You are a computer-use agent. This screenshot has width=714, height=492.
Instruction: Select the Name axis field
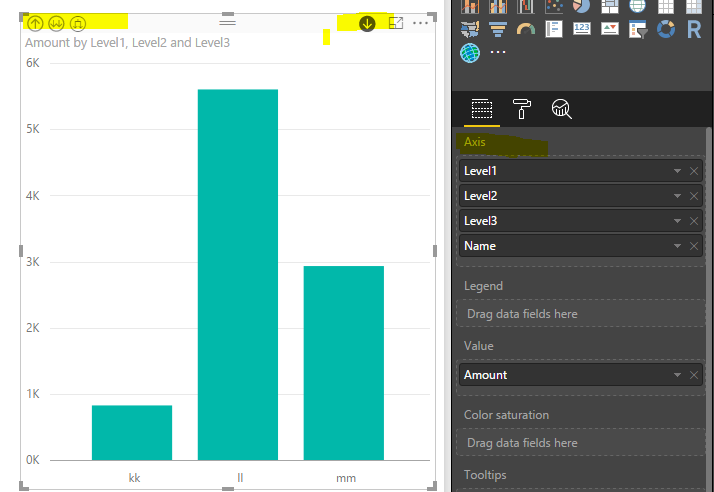[x=581, y=246]
